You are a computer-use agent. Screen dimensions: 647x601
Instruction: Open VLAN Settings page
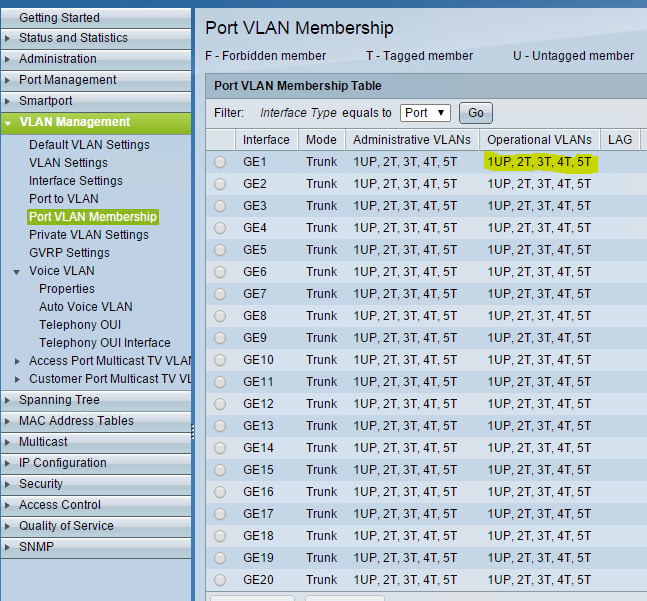pos(68,163)
